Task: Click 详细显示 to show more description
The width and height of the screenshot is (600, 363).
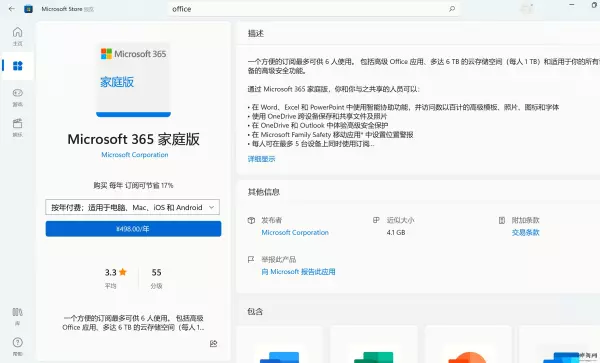Action: [261, 159]
